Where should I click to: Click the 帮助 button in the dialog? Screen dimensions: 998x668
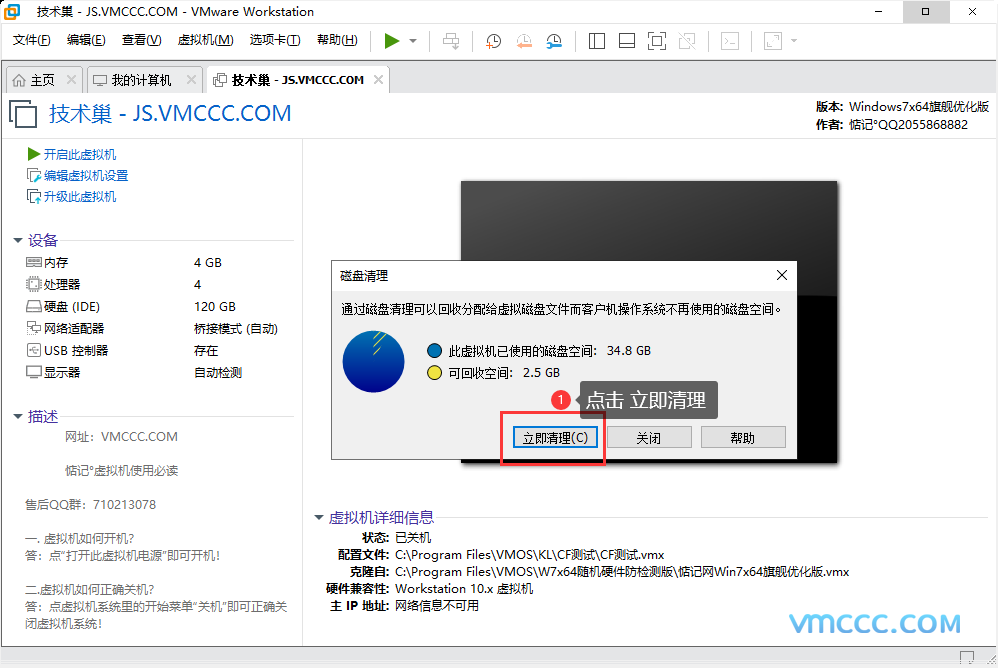click(743, 438)
